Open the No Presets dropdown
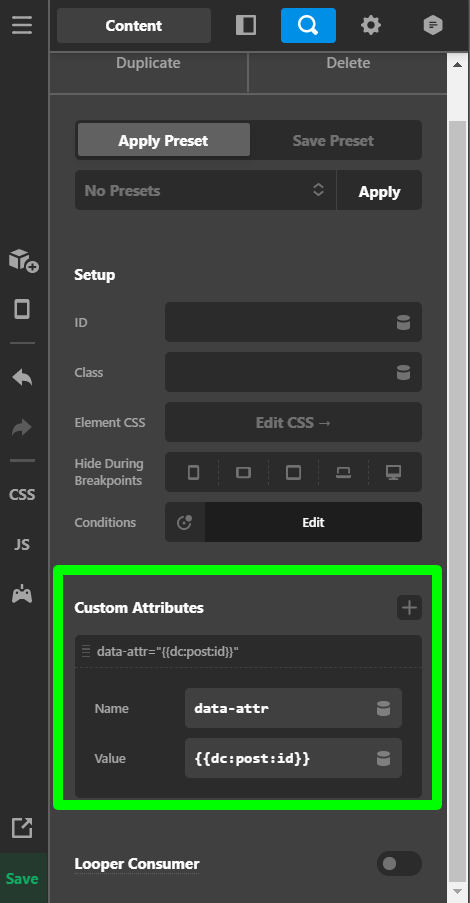The image size is (470, 903). [x=206, y=190]
